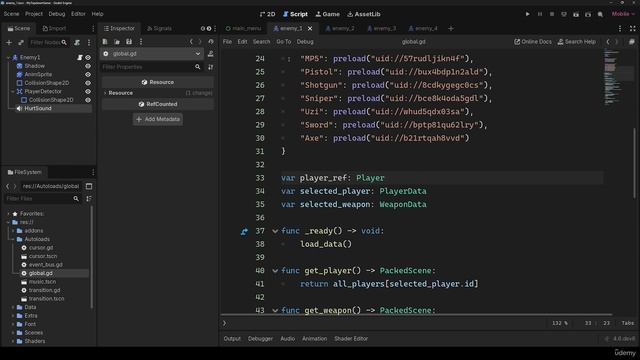The image size is (640, 360).
Task: Toggle visibility of AnimSprite node
Action: point(88,75)
